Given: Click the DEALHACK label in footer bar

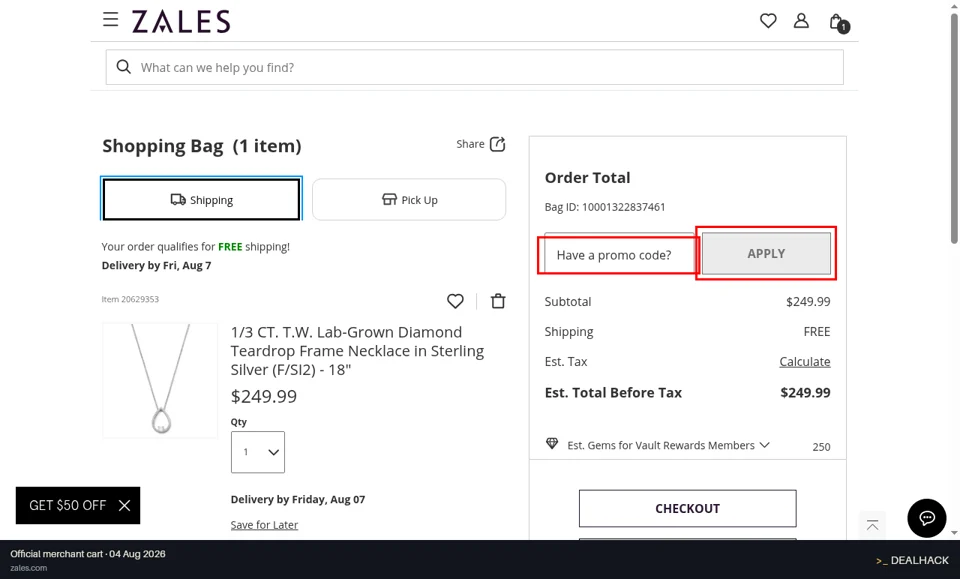Looking at the screenshot, I should pyautogui.click(x=912, y=560).
